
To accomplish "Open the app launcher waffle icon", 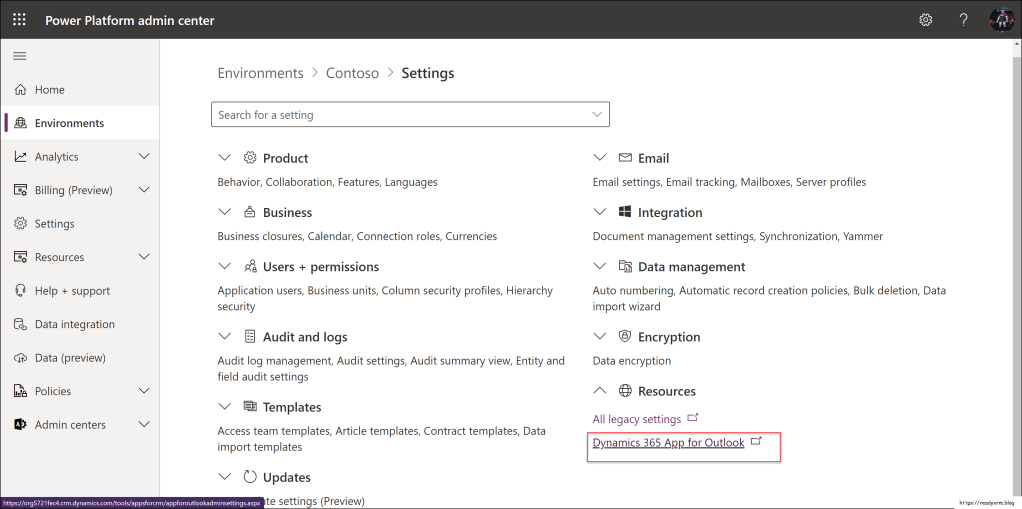I will [x=19, y=20].
